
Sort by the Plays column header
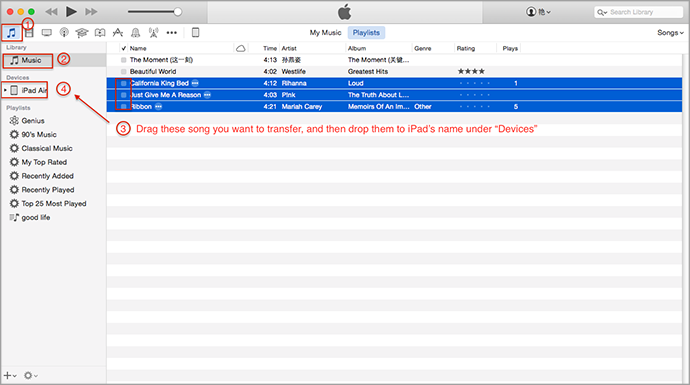click(510, 48)
